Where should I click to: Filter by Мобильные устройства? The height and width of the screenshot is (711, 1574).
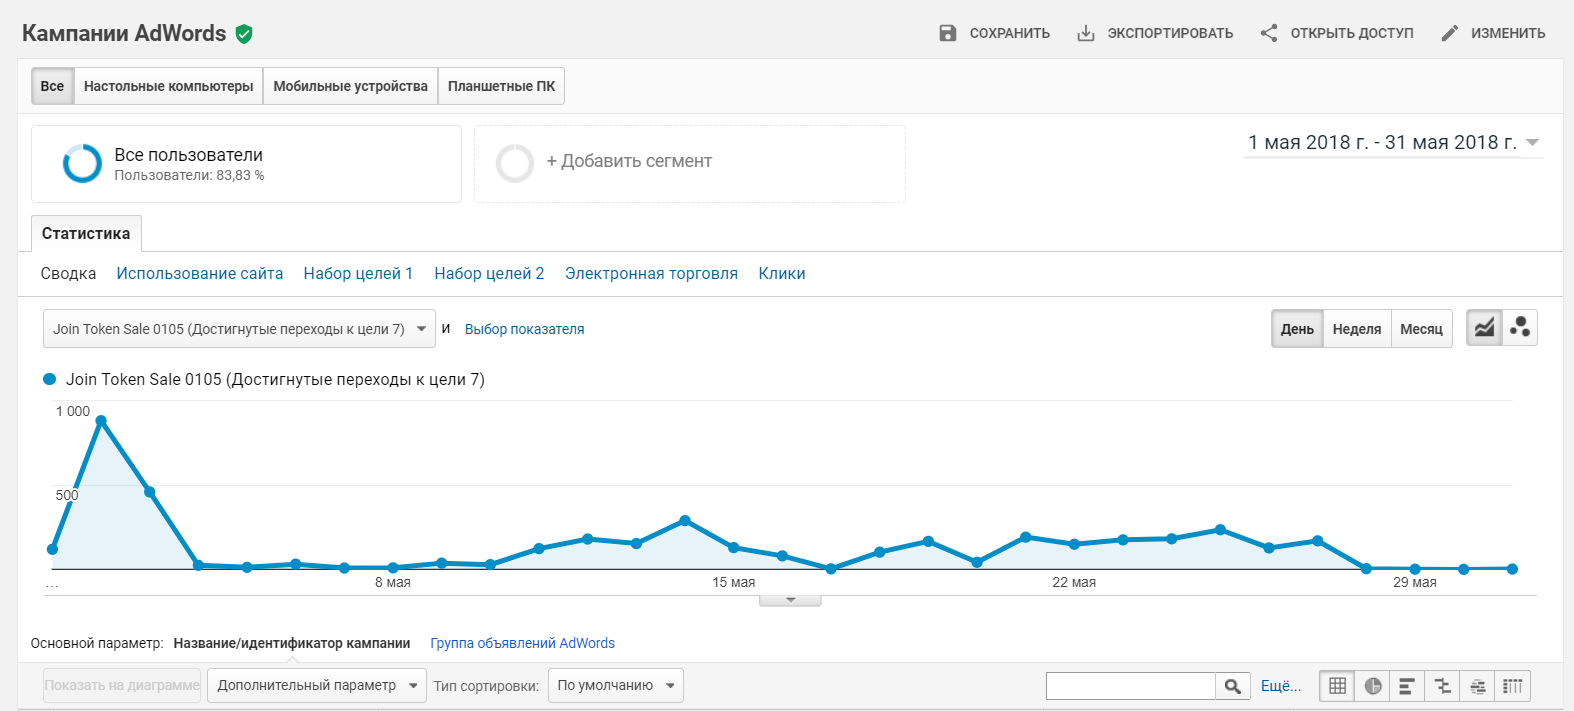(350, 86)
